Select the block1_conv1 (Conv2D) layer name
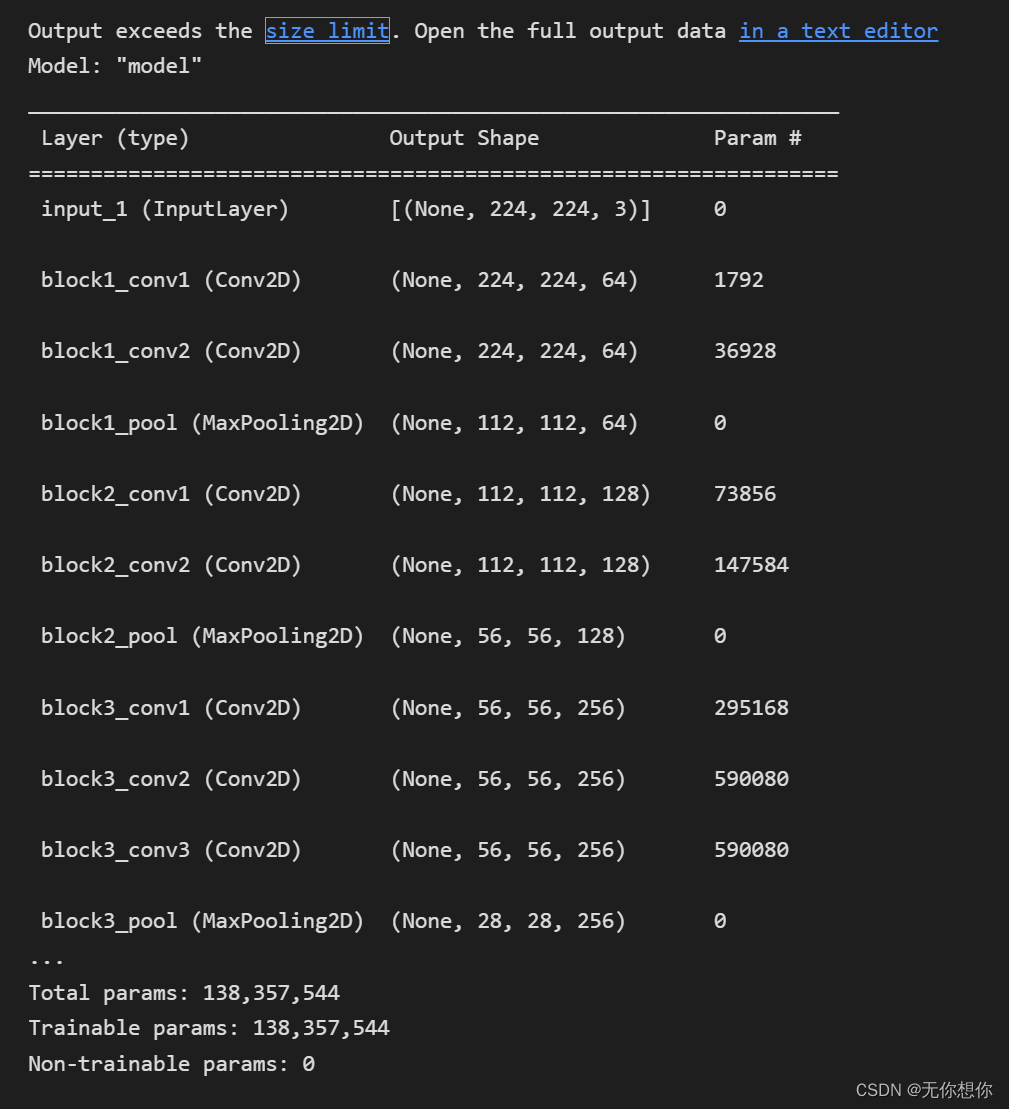The height and width of the screenshot is (1109, 1009). tap(171, 280)
